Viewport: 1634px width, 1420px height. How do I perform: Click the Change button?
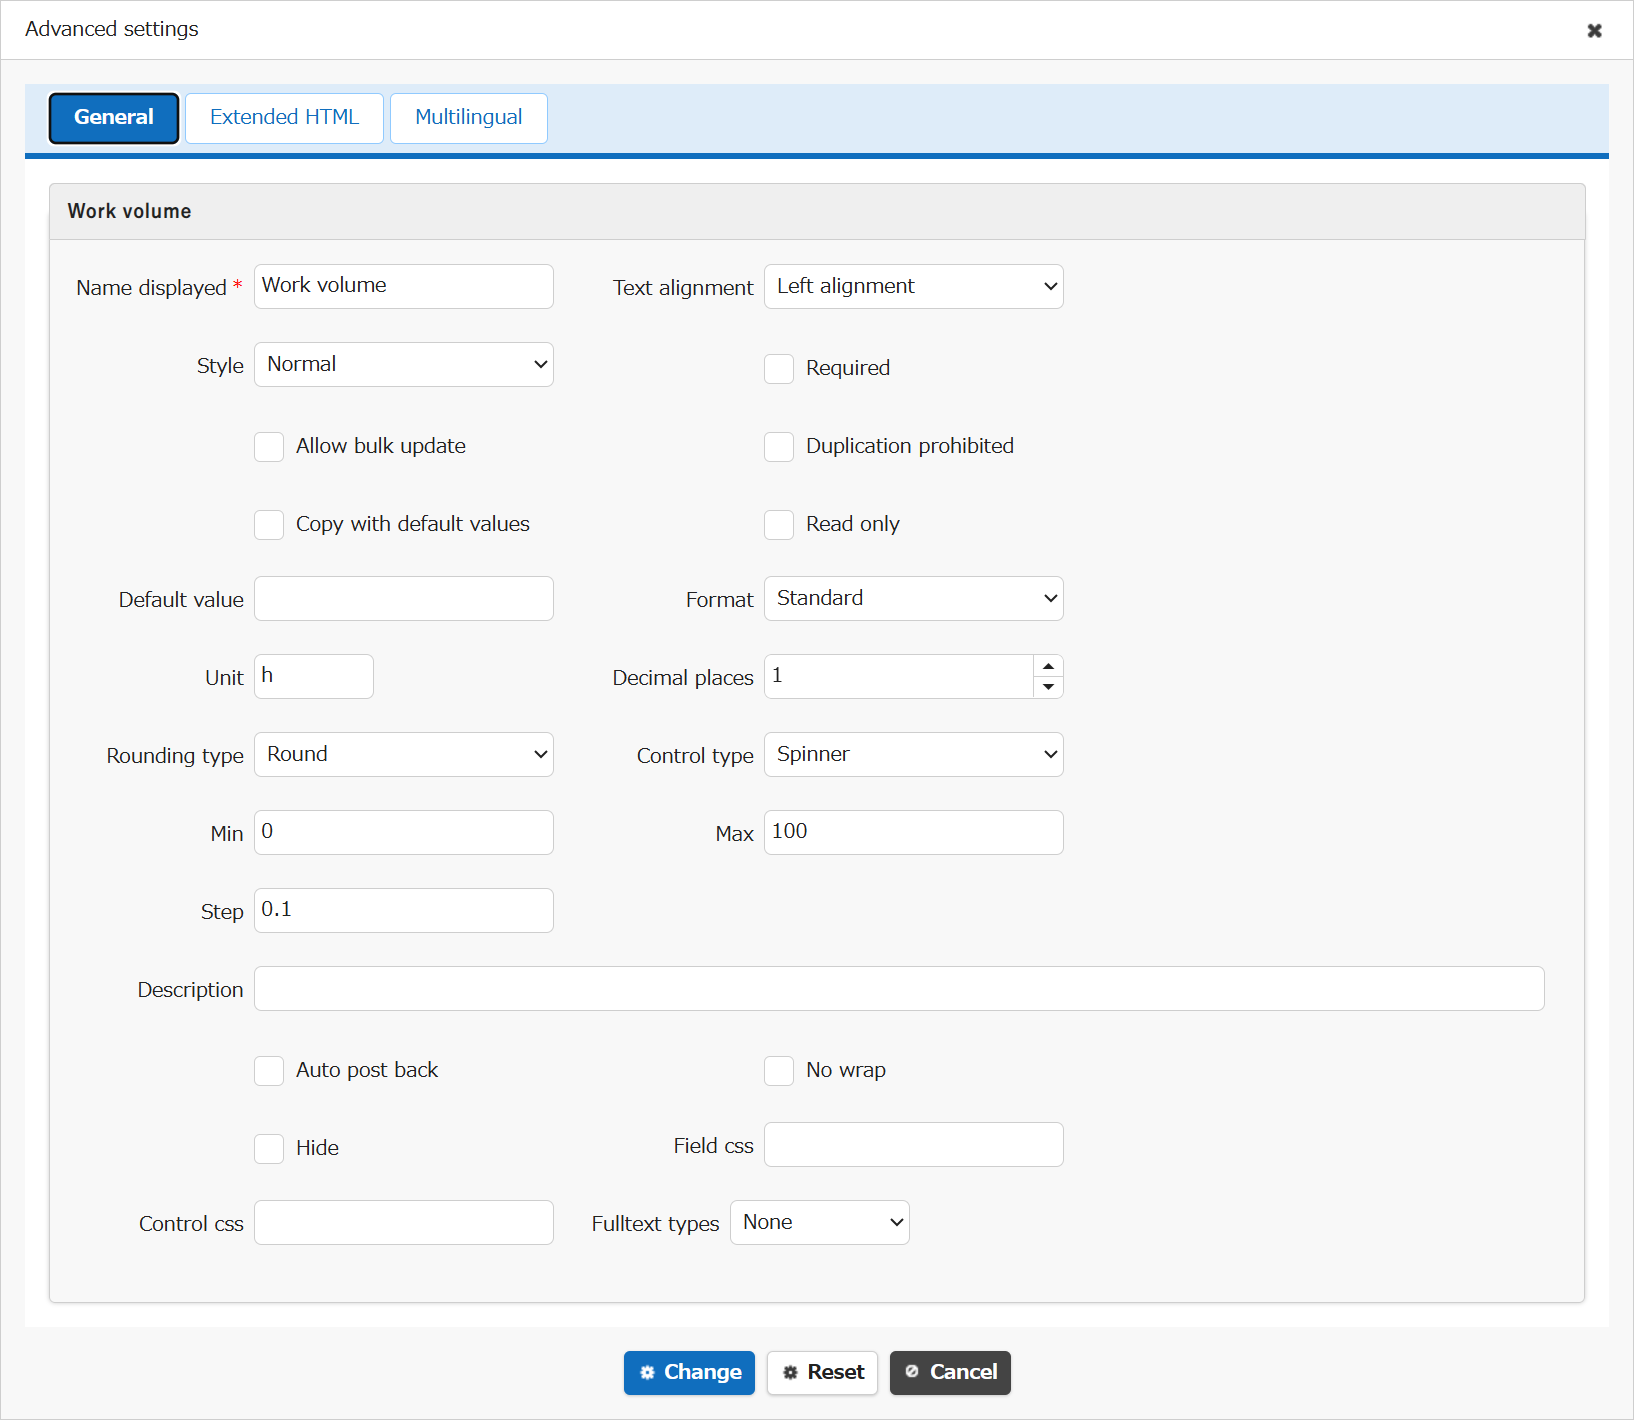(689, 1372)
